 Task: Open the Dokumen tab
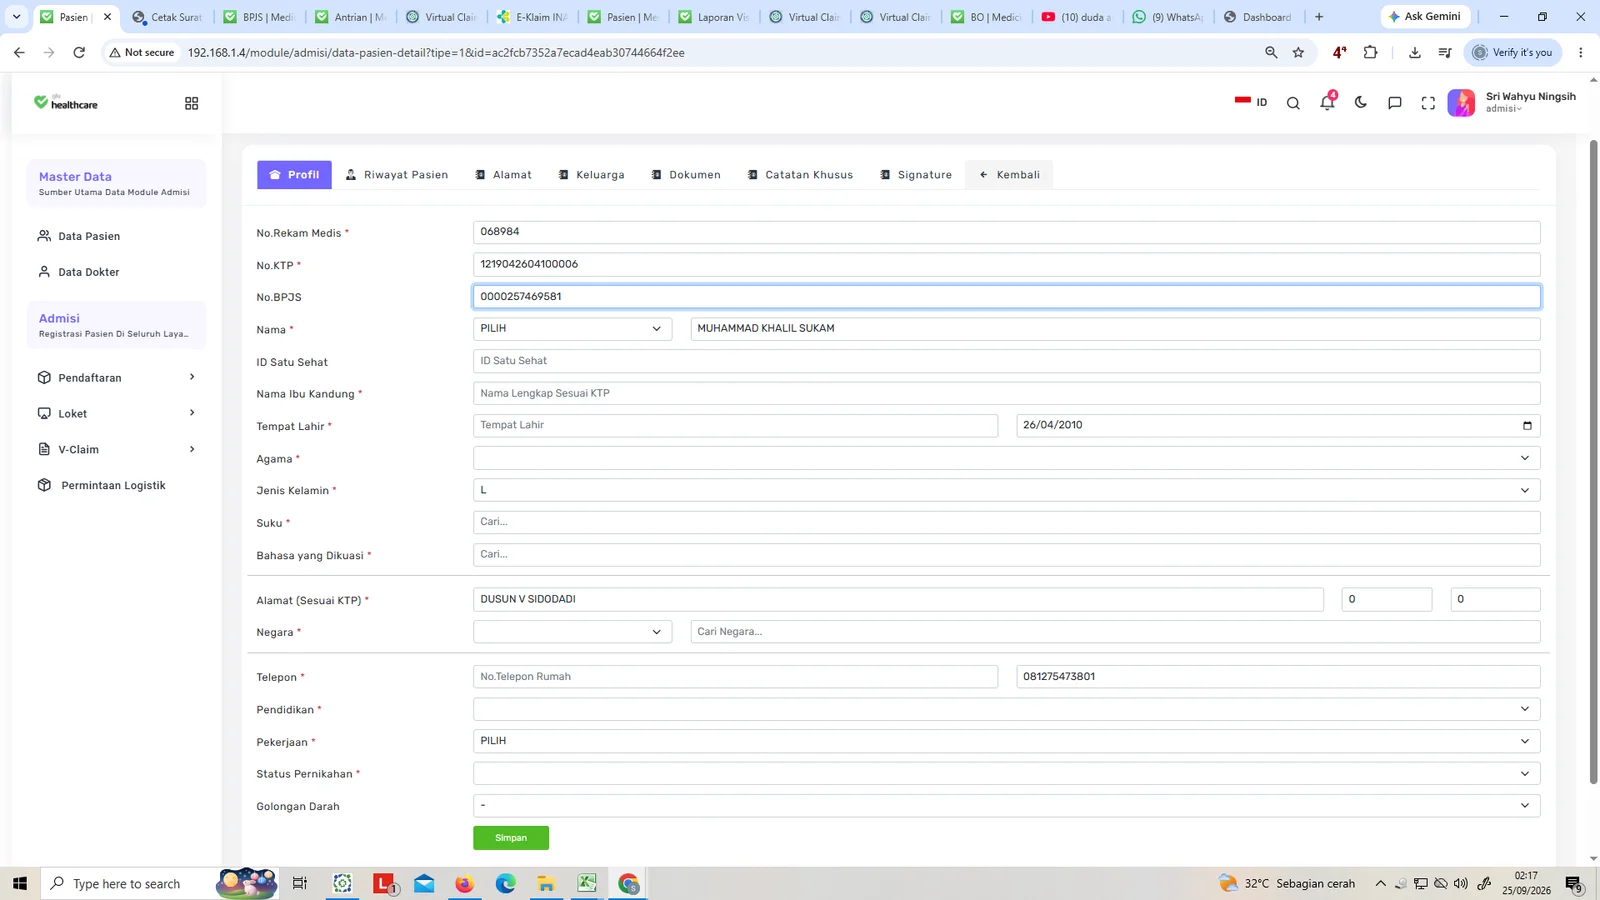[685, 174]
